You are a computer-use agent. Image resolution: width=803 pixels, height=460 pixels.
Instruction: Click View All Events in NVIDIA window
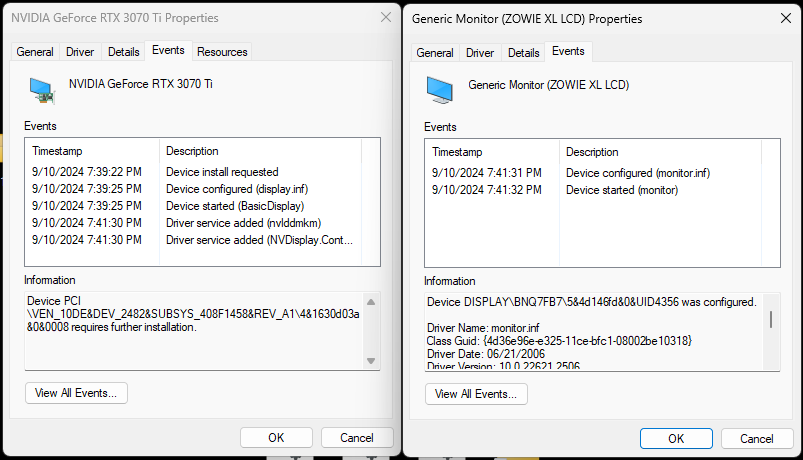click(x=76, y=393)
